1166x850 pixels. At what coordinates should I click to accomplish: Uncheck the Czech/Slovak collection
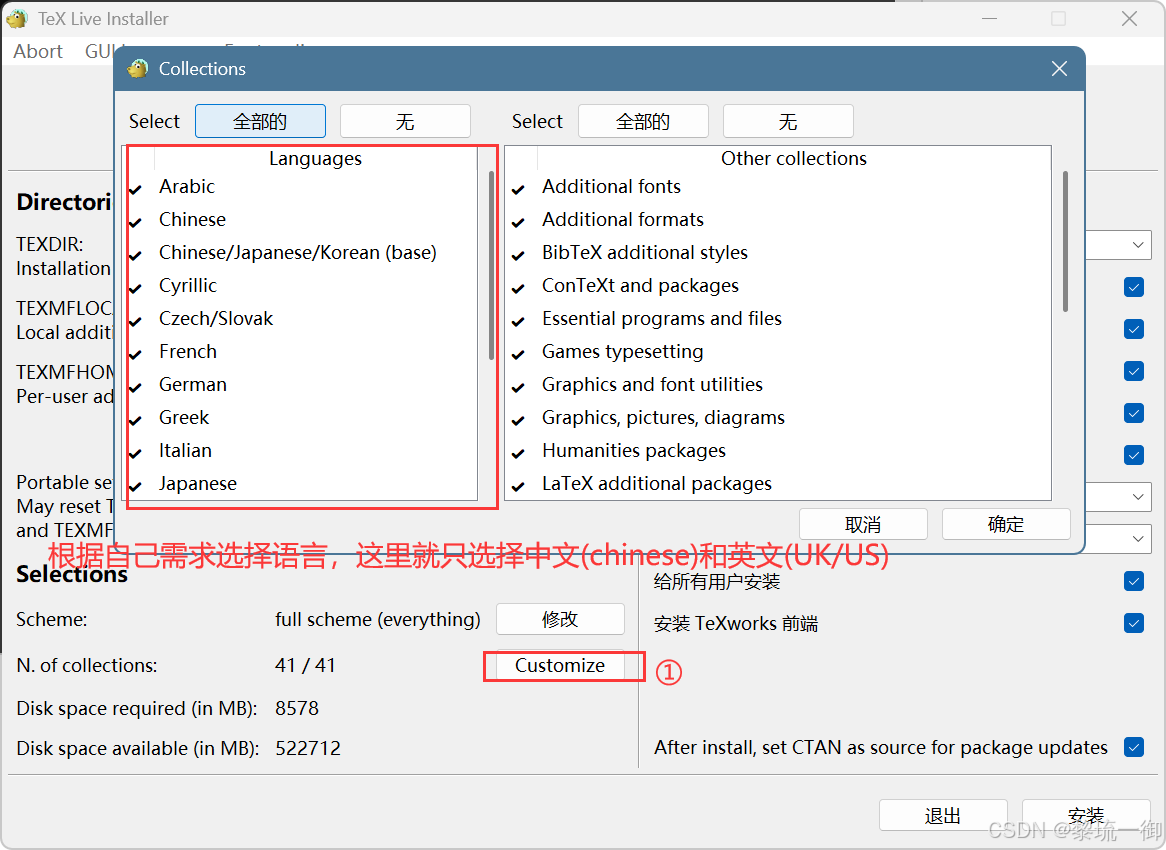click(x=136, y=321)
